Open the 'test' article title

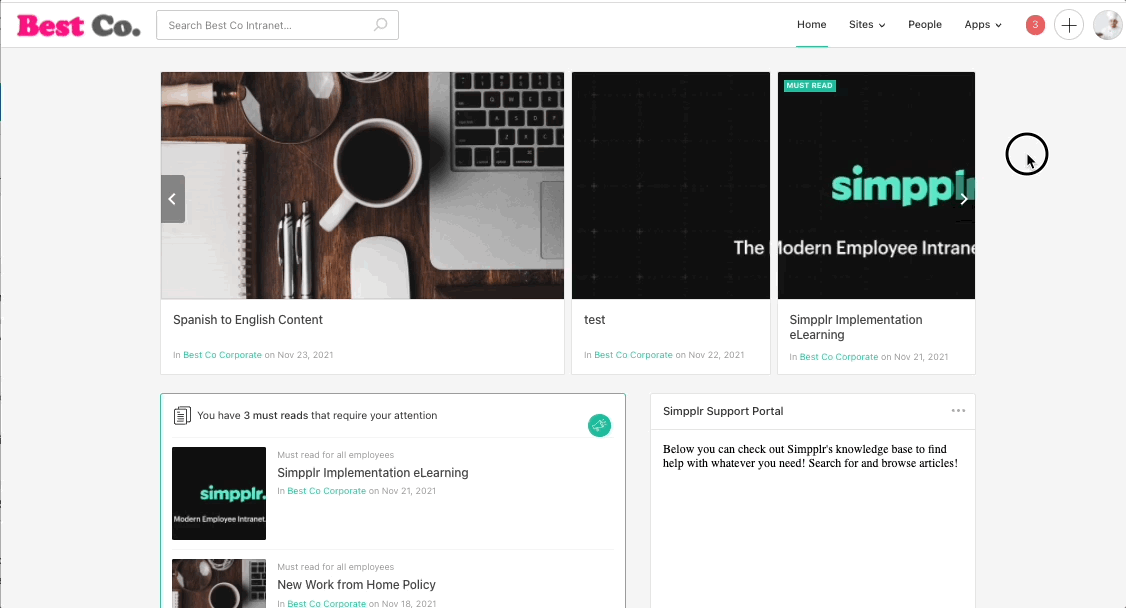coord(595,319)
